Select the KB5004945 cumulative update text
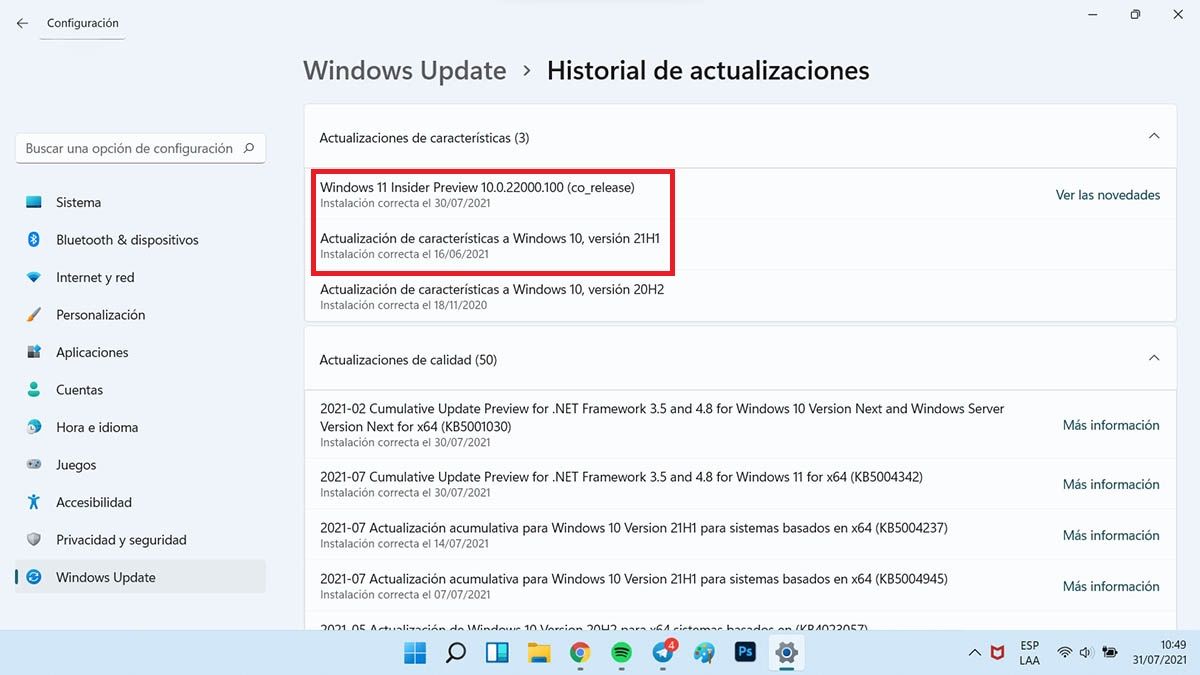1200x675 pixels. tap(634, 578)
